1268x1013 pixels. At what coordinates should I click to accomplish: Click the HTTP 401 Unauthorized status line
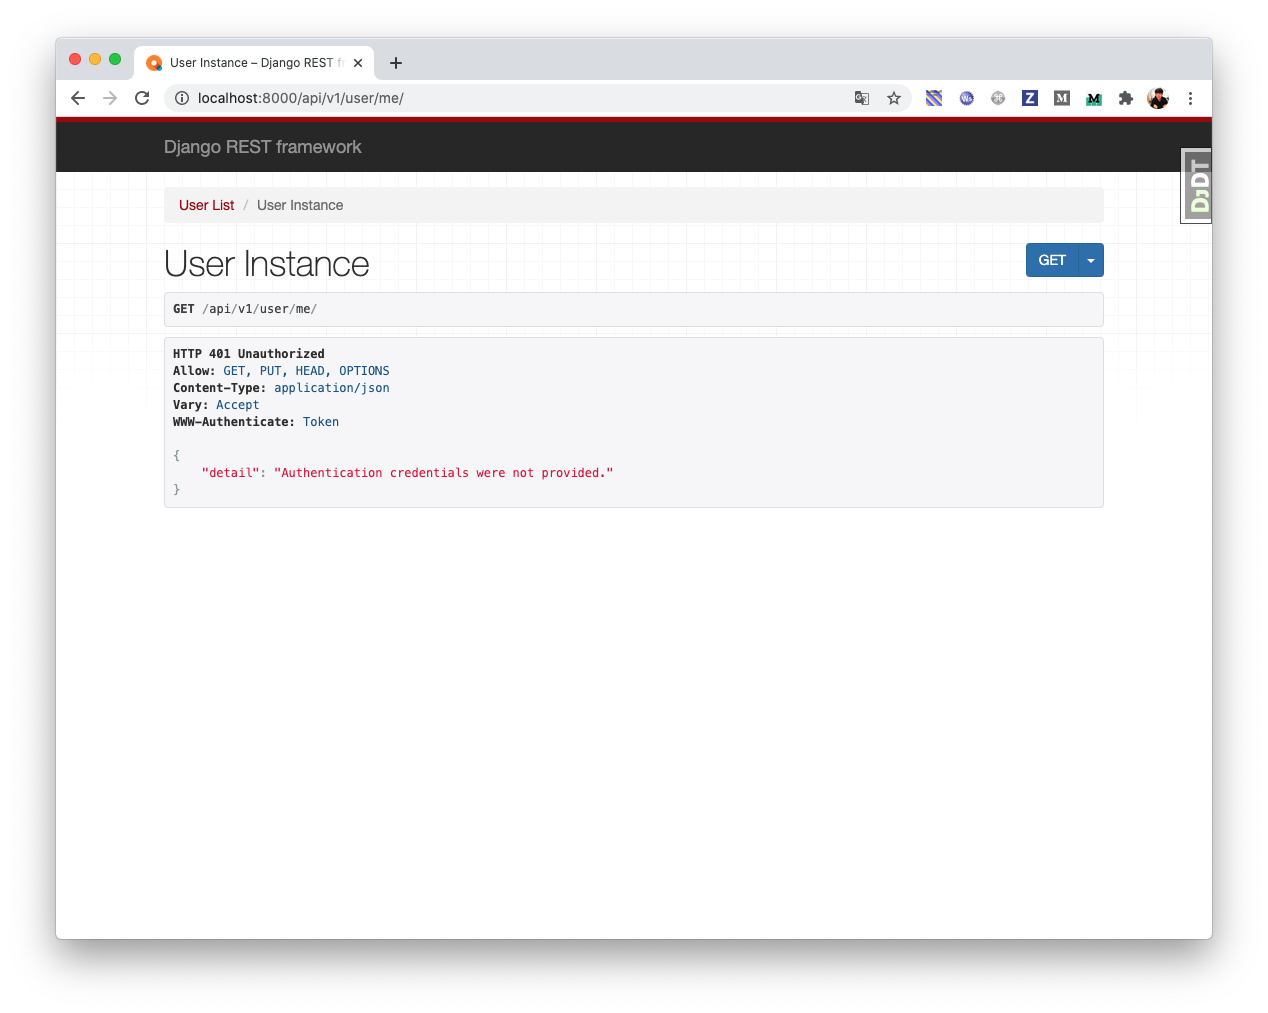[249, 354]
